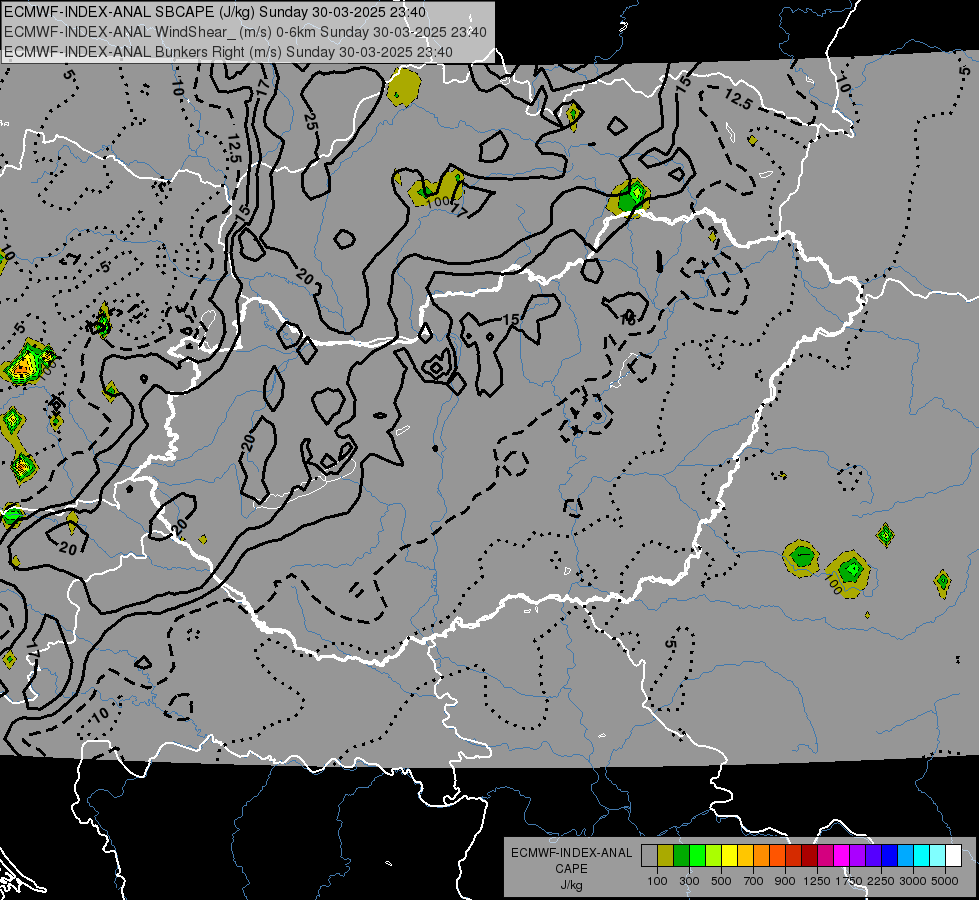This screenshot has width=979, height=900.
Task: Select the white swatch above 5000
Action: click(953, 856)
